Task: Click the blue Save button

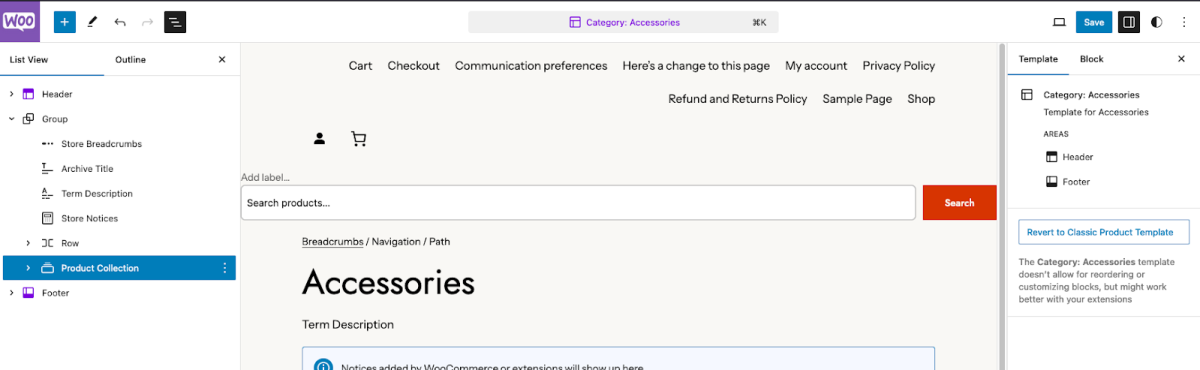Action: tap(1094, 22)
